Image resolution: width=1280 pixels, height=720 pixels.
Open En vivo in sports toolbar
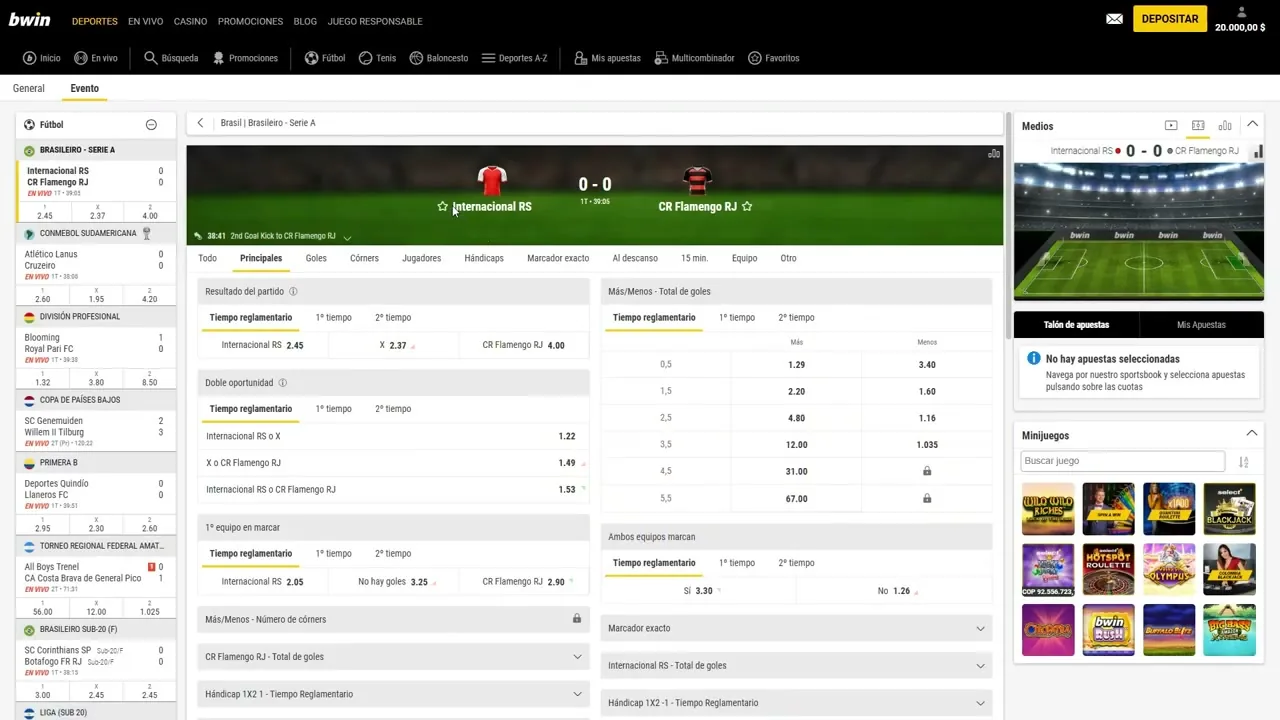[96, 58]
